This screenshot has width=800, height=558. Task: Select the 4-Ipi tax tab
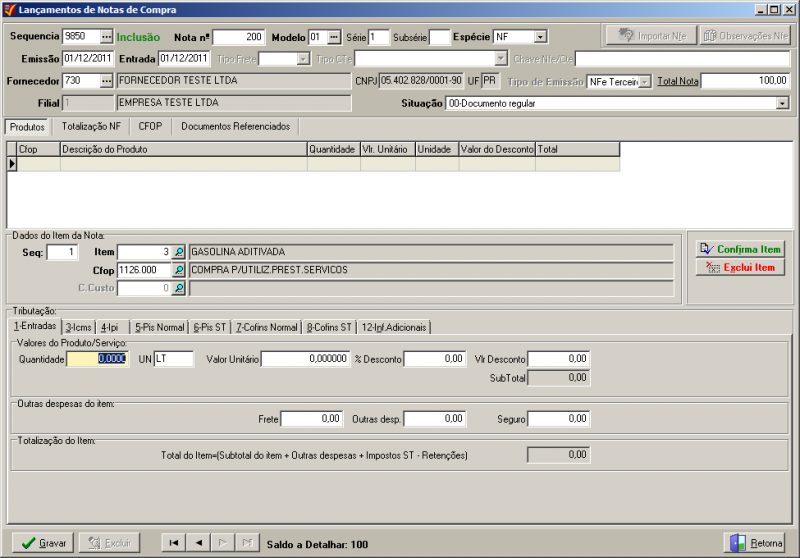coord(110,327)
